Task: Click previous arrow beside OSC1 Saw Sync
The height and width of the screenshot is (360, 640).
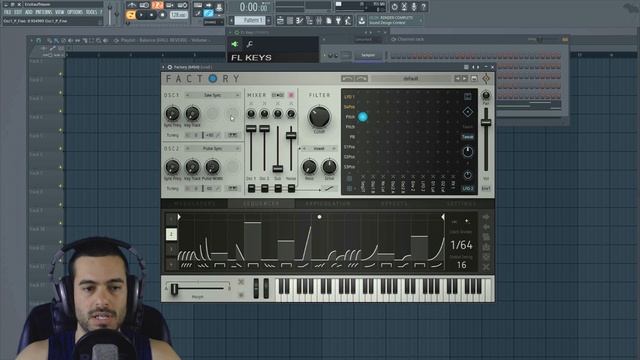Action: (187, 95)
